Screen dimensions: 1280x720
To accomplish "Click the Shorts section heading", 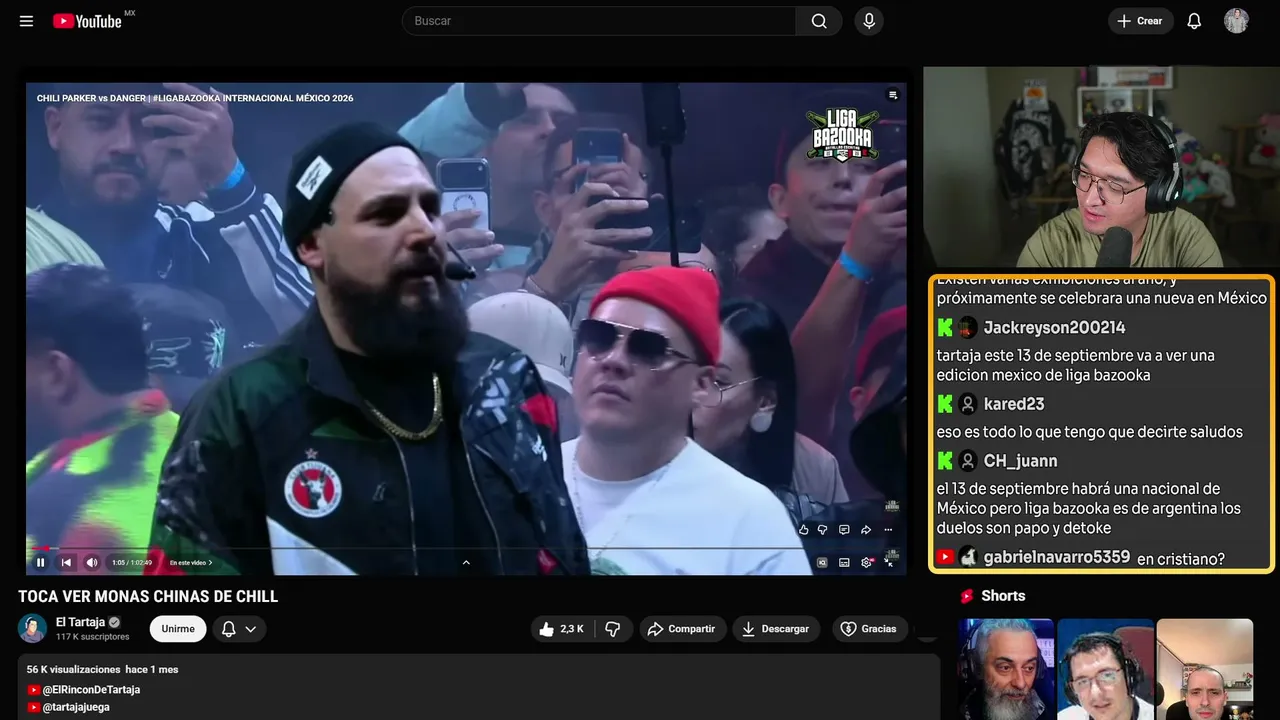I will 1003,596.
